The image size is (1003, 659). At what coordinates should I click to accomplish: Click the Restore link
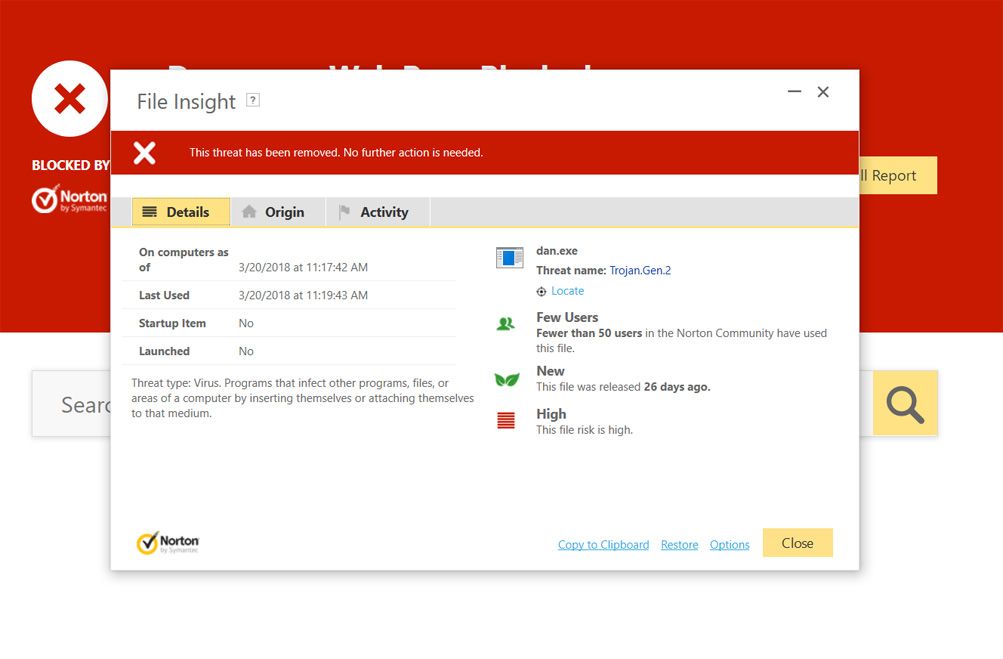(679, 544)
